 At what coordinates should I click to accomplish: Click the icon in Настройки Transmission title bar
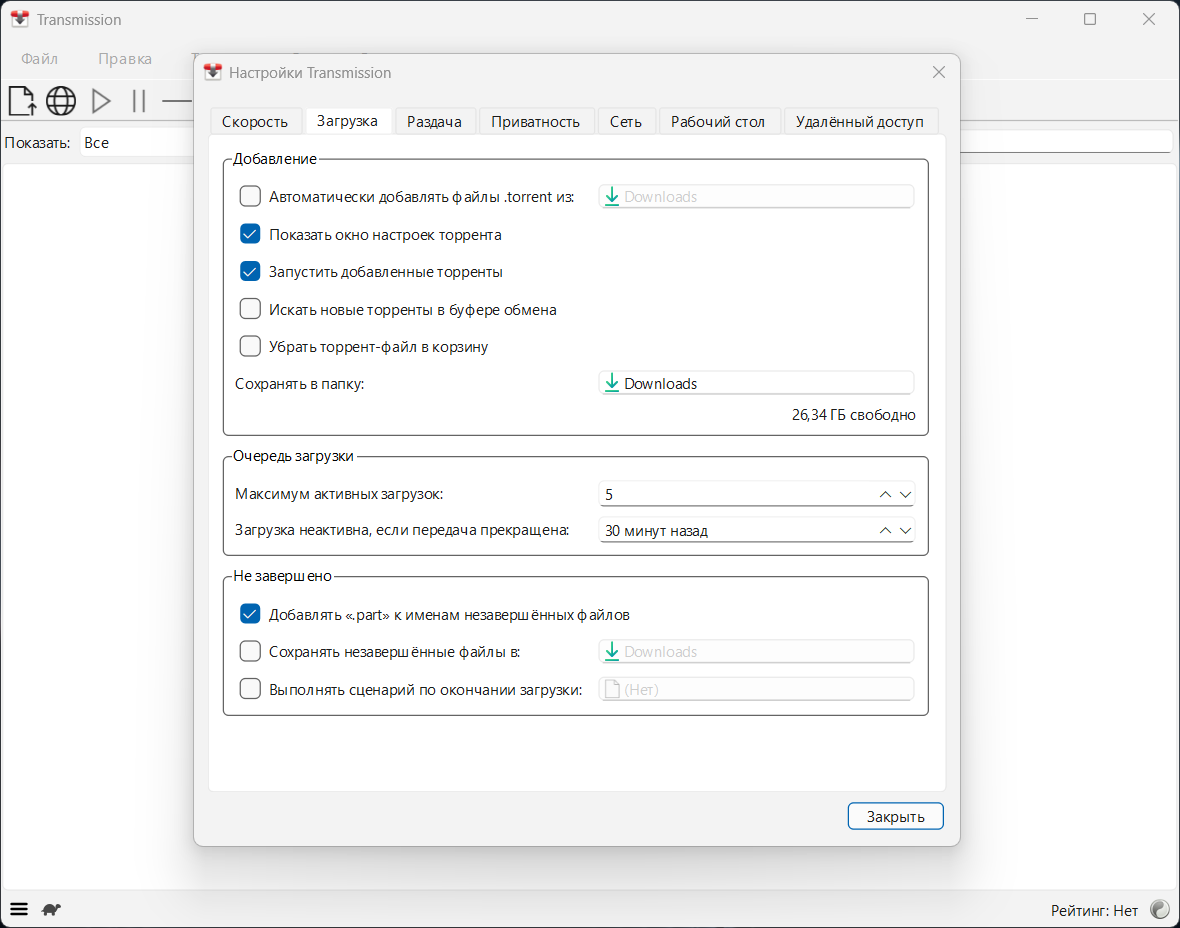pyautogui.click(x=213, y=72)
